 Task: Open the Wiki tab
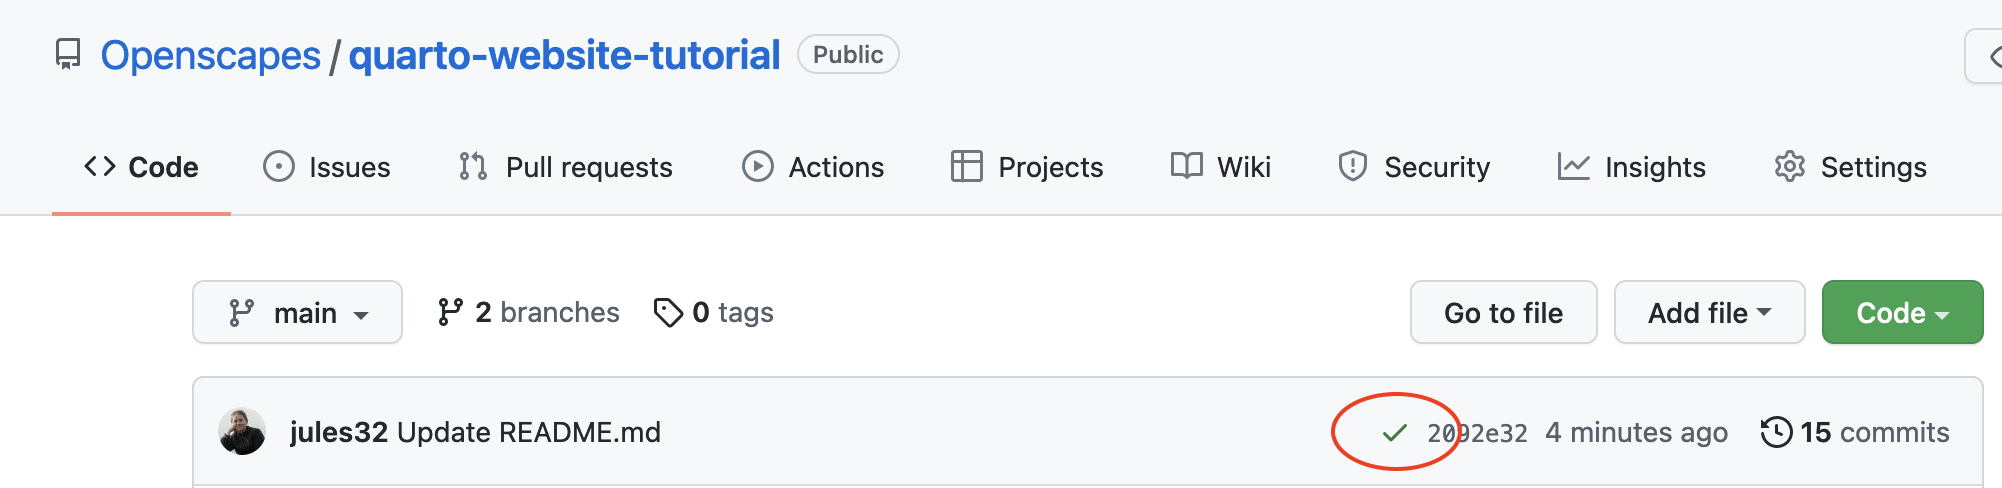(x=1221, y=167)
